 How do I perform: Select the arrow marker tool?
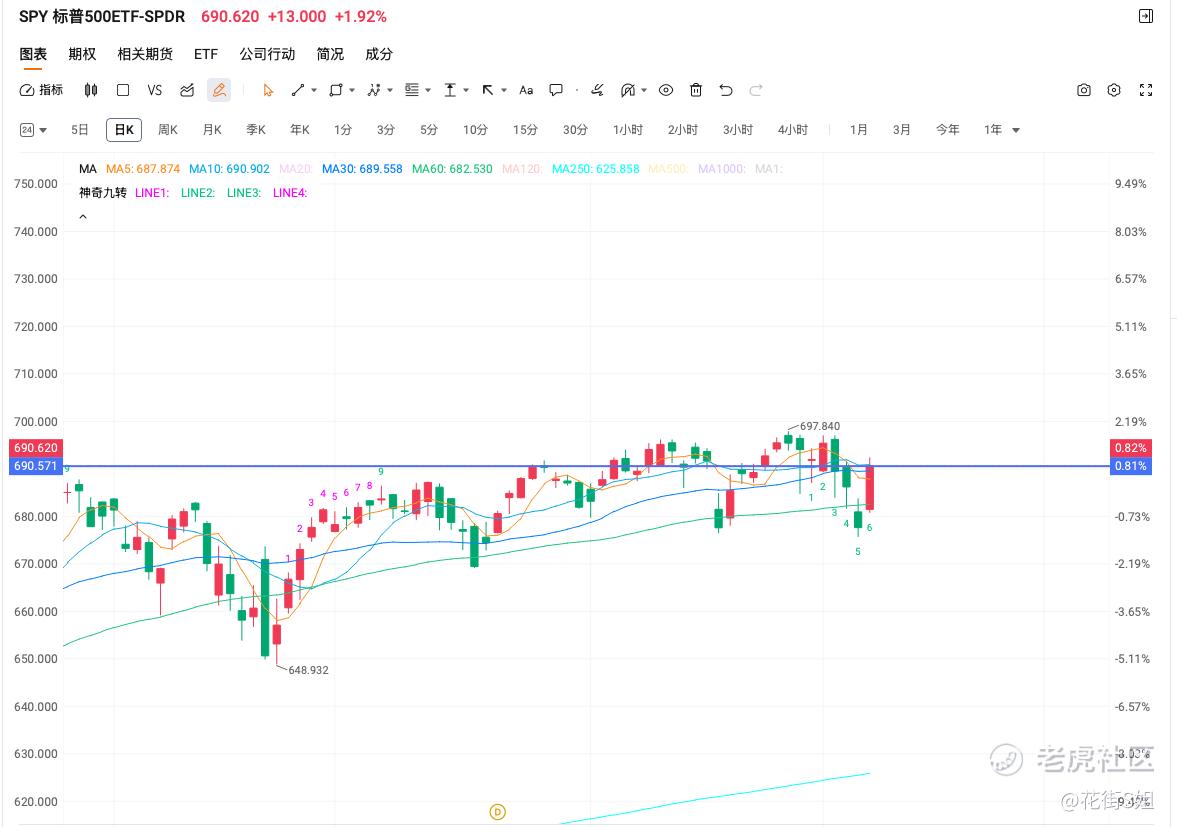click(488, 90)
